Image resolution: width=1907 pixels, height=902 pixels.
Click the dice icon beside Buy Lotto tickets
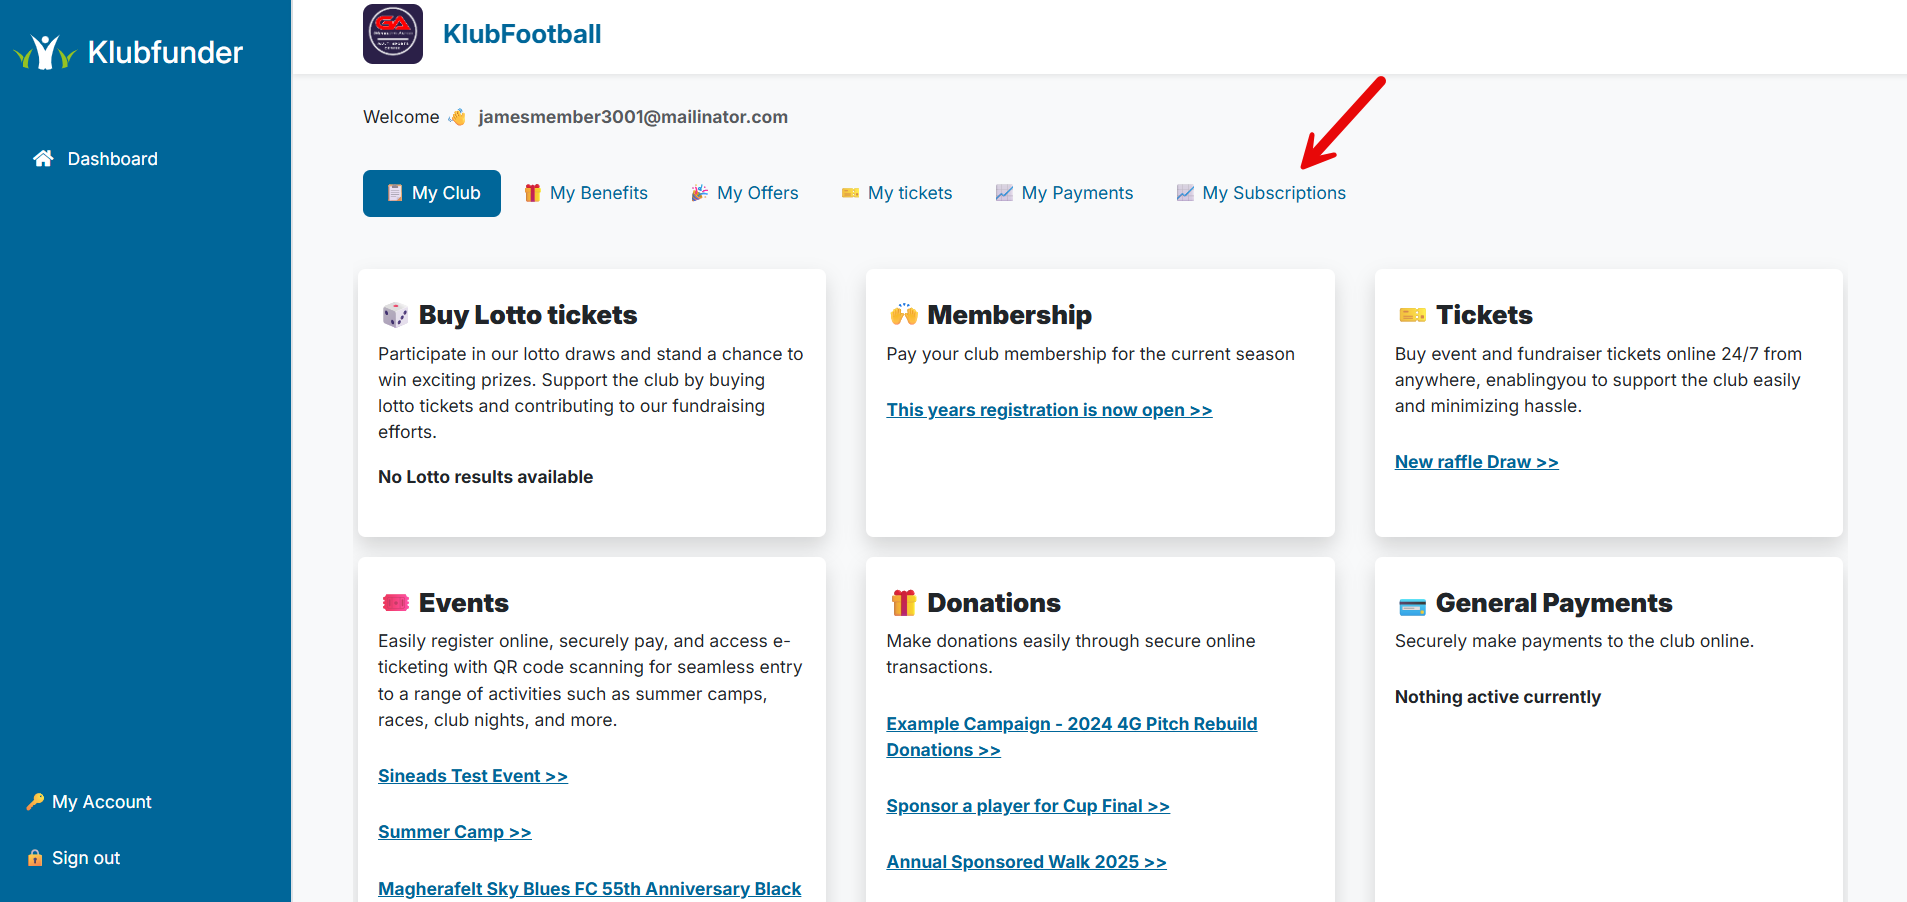click(395, 315)
